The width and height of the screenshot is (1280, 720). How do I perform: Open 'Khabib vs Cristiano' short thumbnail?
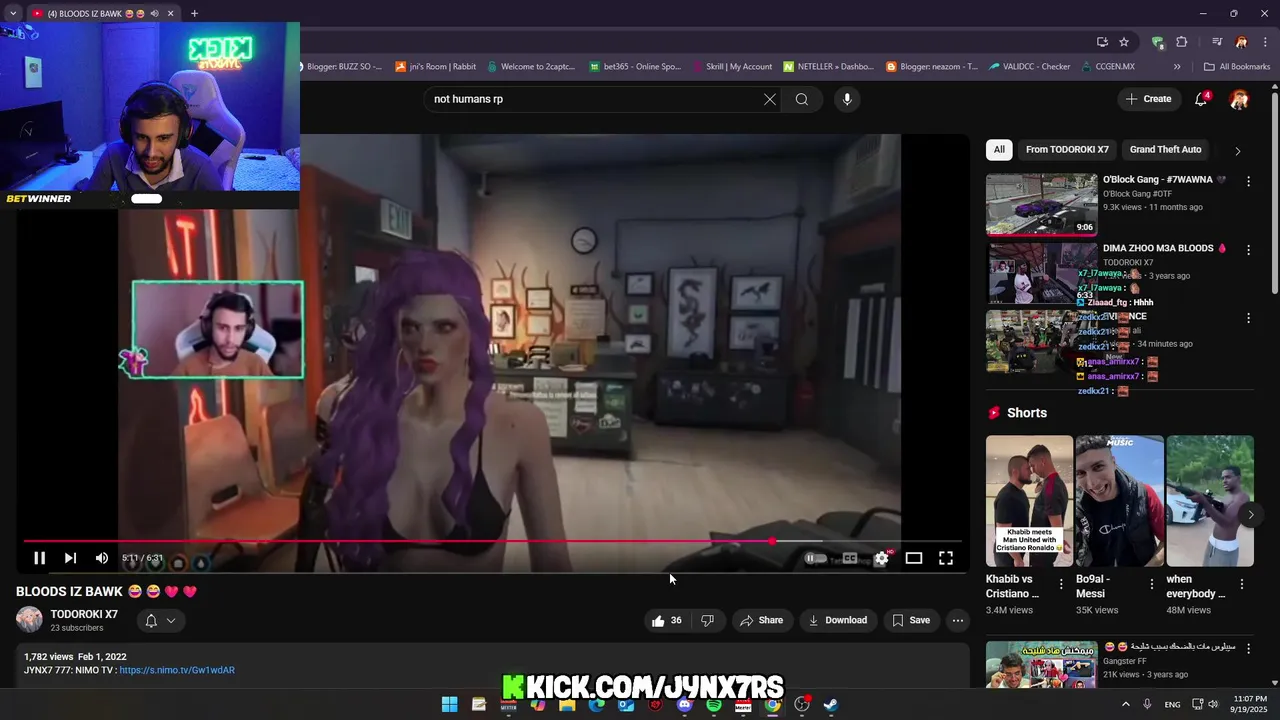tap(1029, 501)
